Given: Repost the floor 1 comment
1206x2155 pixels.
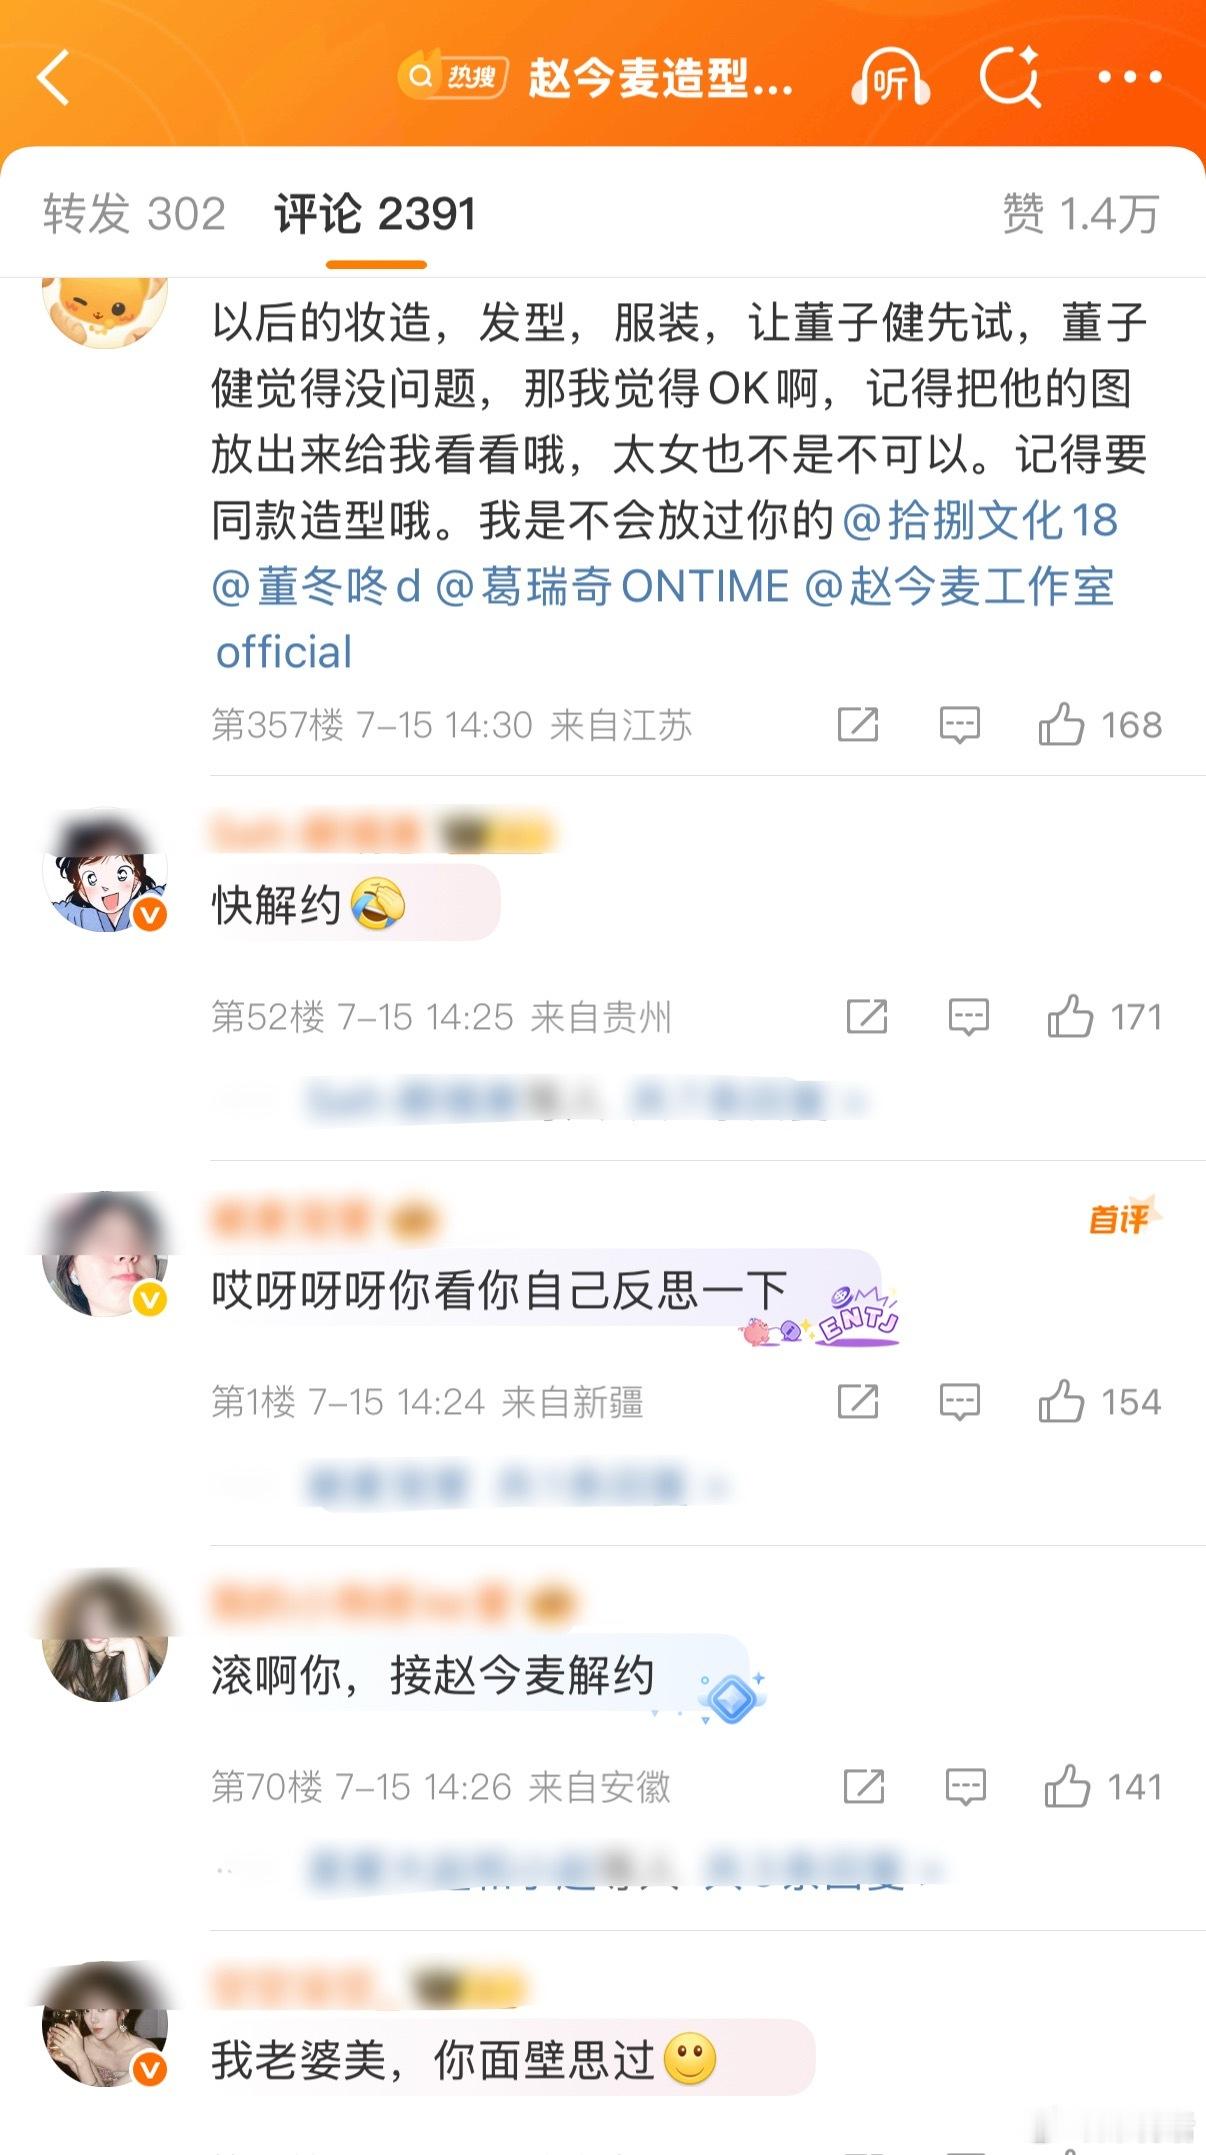Looking at the screenshot, I should [x=858, y=1402].
